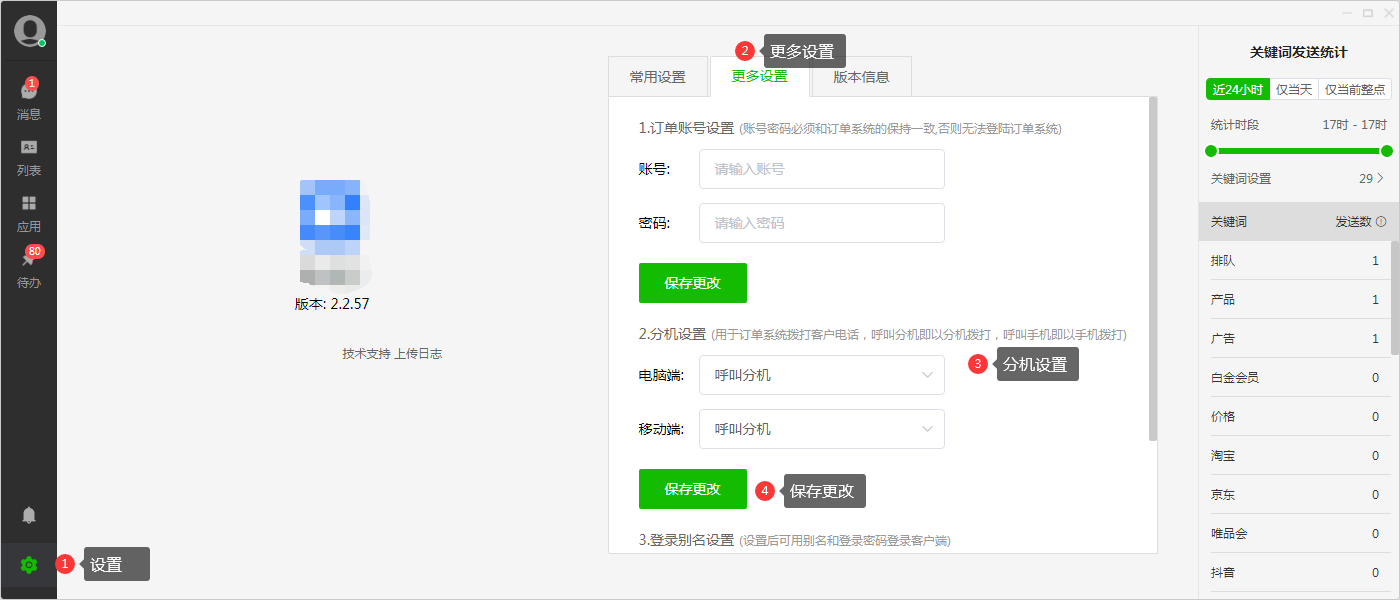The image size is (1400, 600).
Task: Click the 统计时段 slider right handle
Action: [x=1386, y=151]
